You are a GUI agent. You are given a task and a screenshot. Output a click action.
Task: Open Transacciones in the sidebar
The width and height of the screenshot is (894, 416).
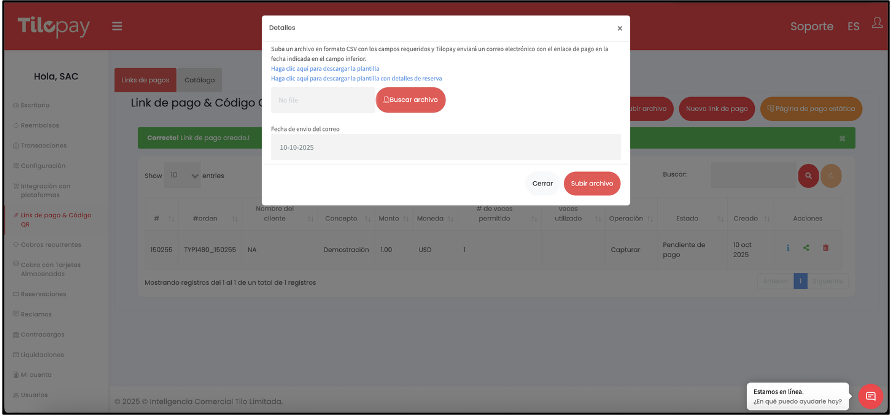(42, 145)
